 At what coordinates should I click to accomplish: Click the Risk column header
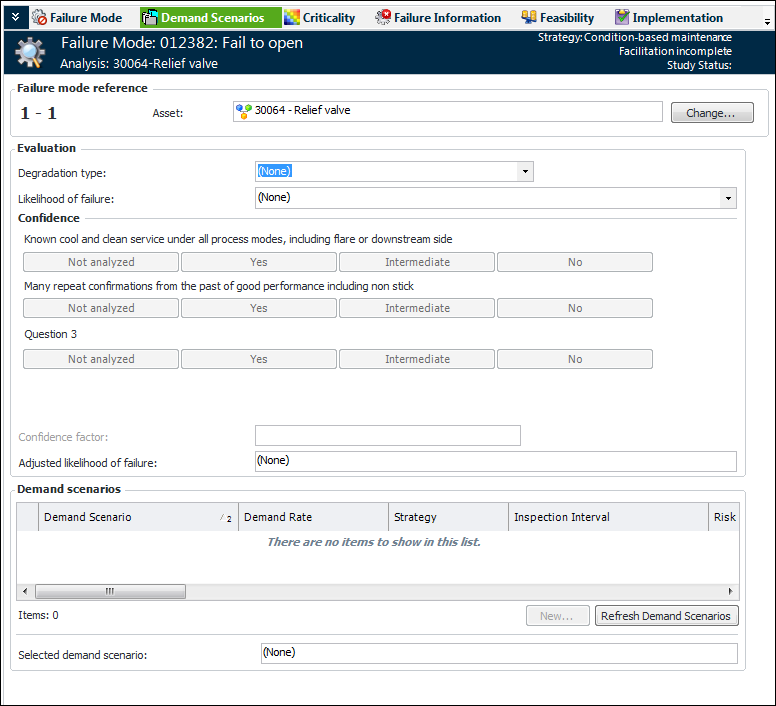click(x=724, y=517)
